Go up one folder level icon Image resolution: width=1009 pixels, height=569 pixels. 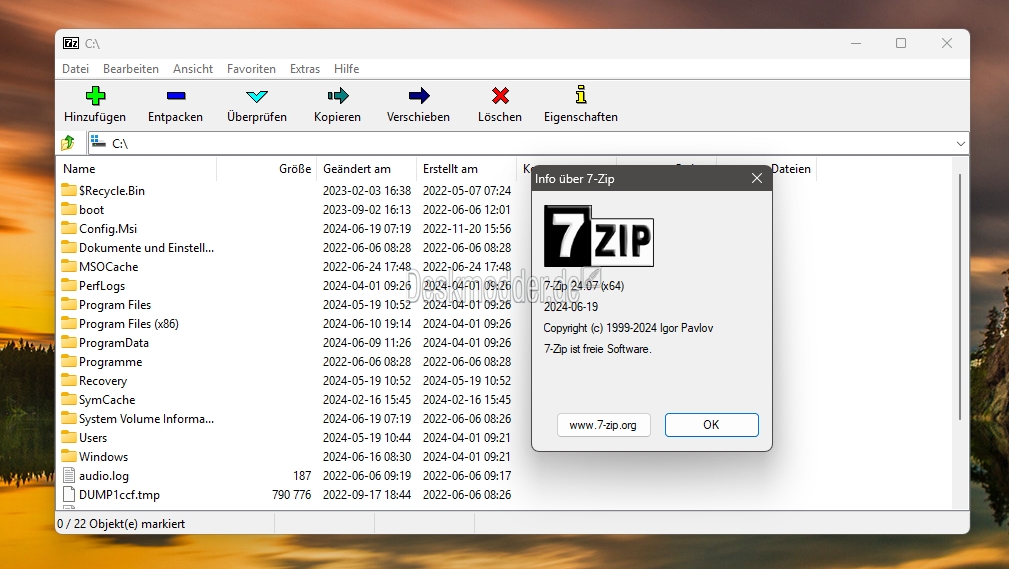click(68, 143)
